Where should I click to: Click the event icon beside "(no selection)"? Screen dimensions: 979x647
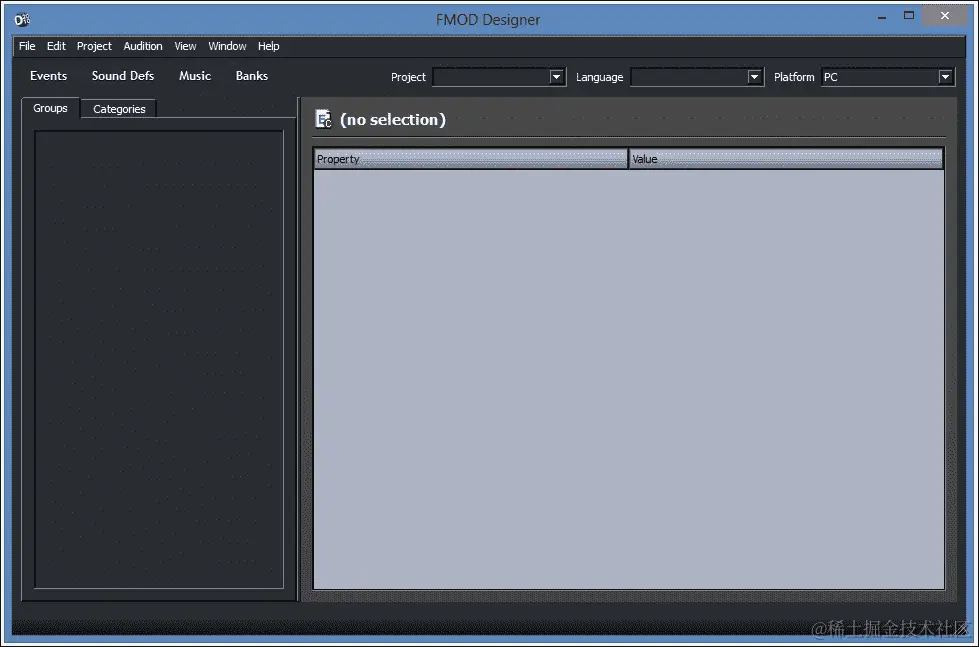pos(322,118)
